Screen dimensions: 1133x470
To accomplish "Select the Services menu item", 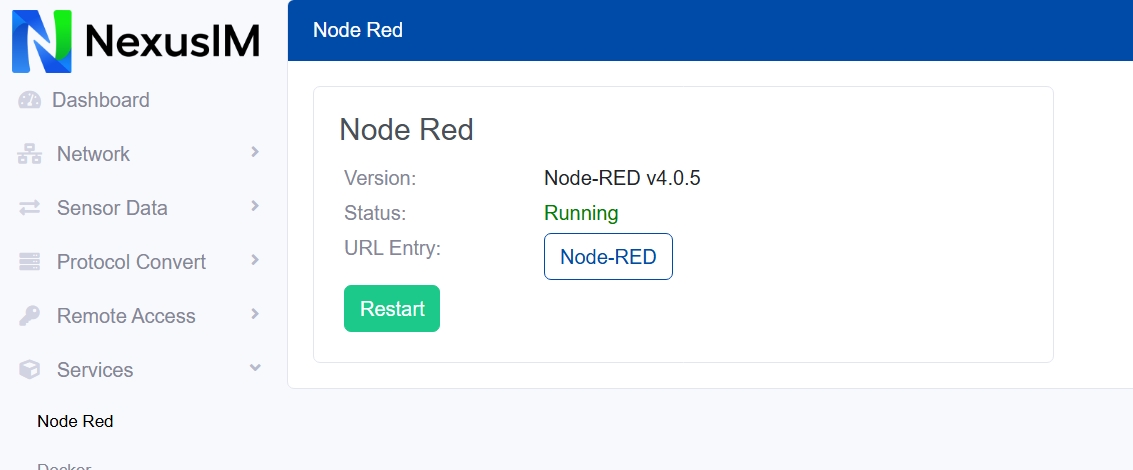I will coord(95,369).
